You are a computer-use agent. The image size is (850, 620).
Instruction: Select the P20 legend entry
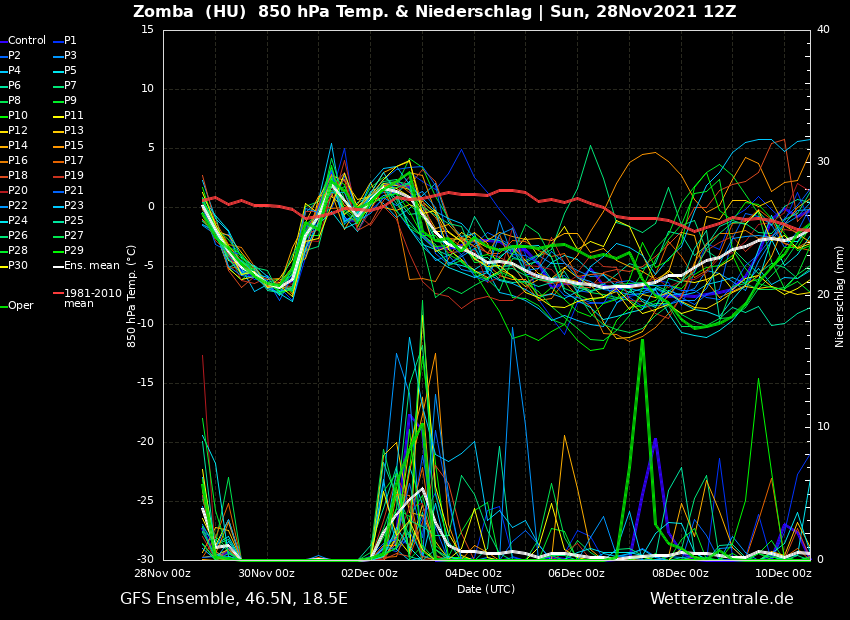point(18,191)
